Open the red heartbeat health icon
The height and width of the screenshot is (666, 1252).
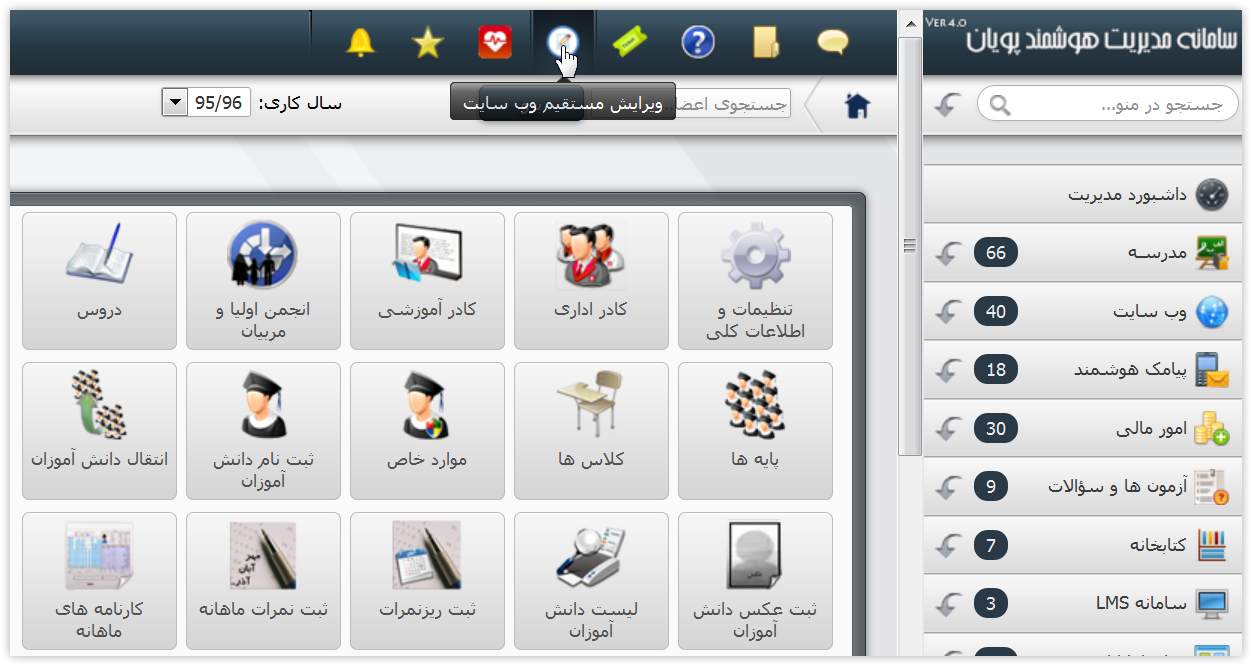495,42
